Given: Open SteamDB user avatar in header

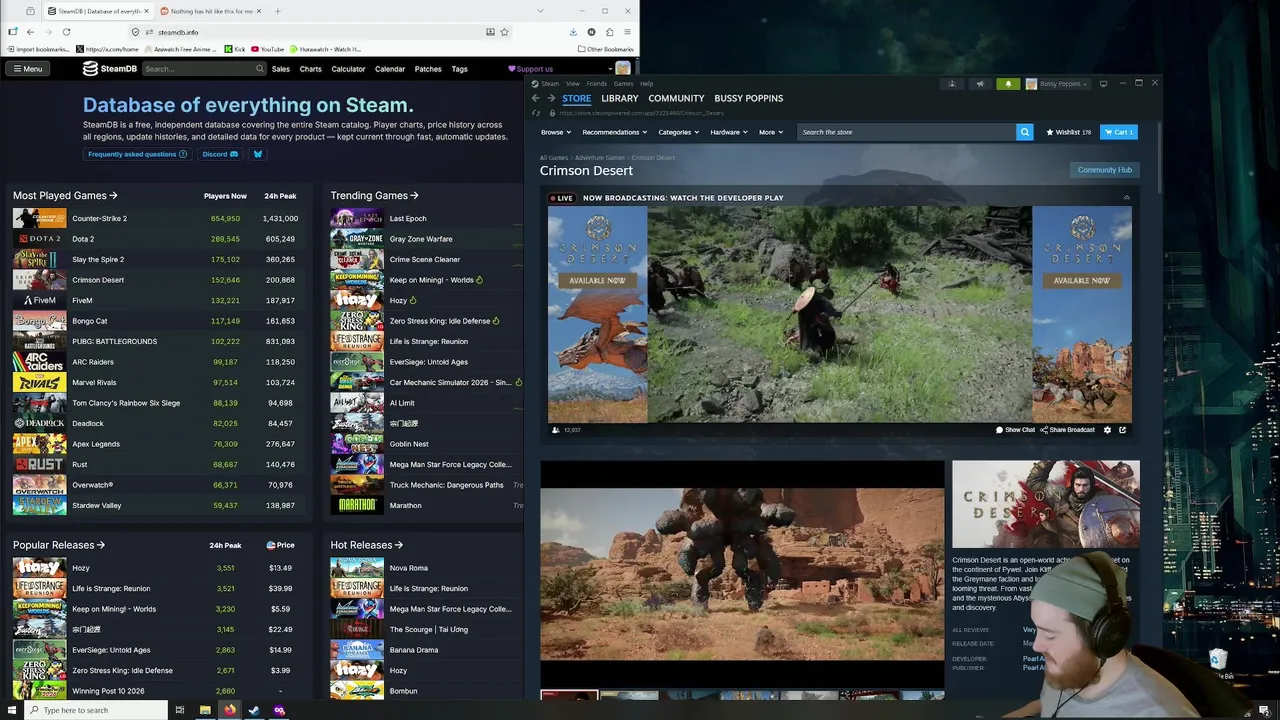Looking at the screenshot, I should 622,69.
